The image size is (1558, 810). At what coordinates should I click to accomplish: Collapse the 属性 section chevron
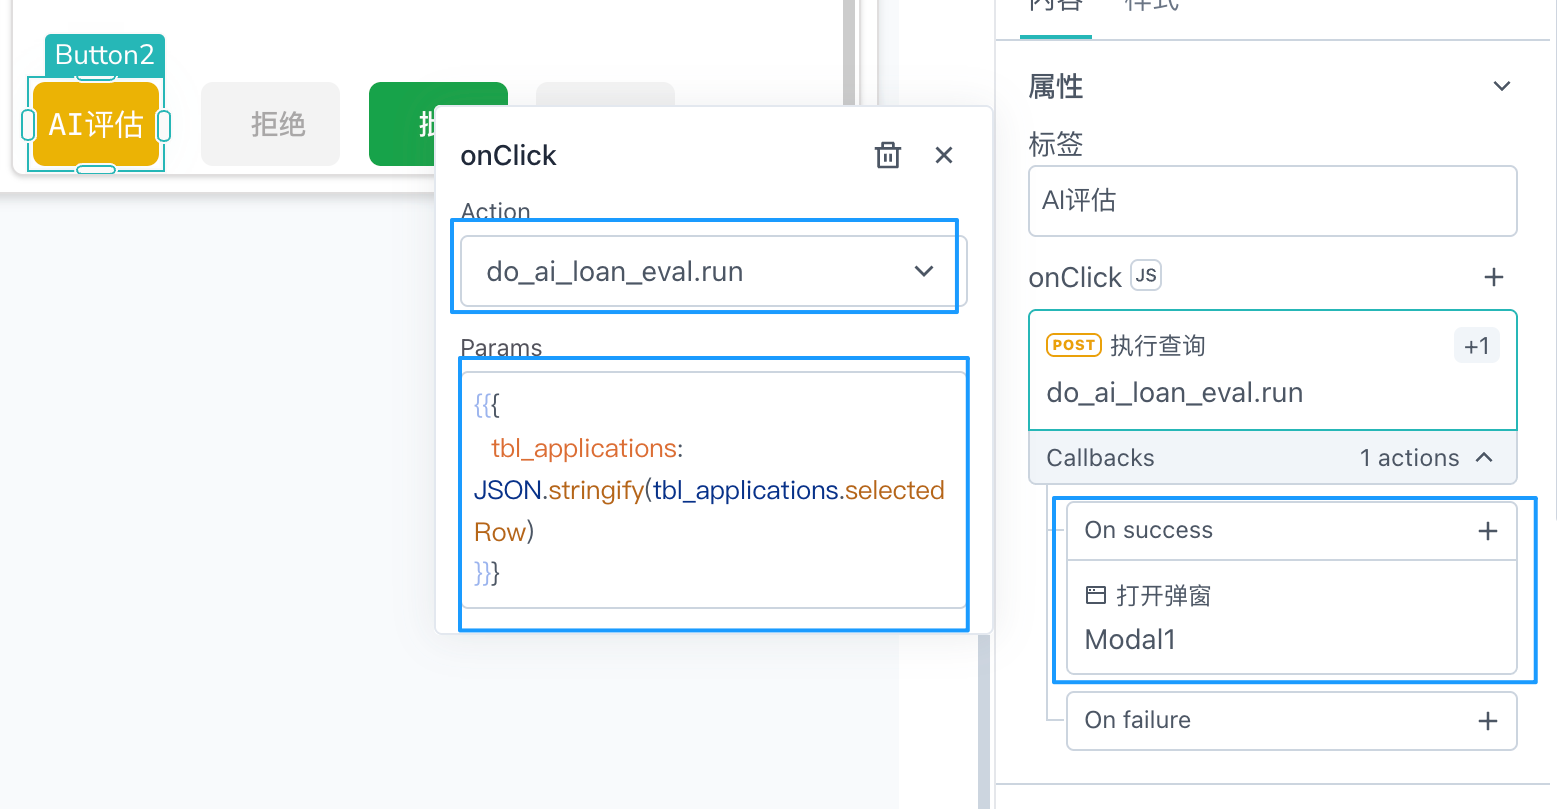[1501, 87]
